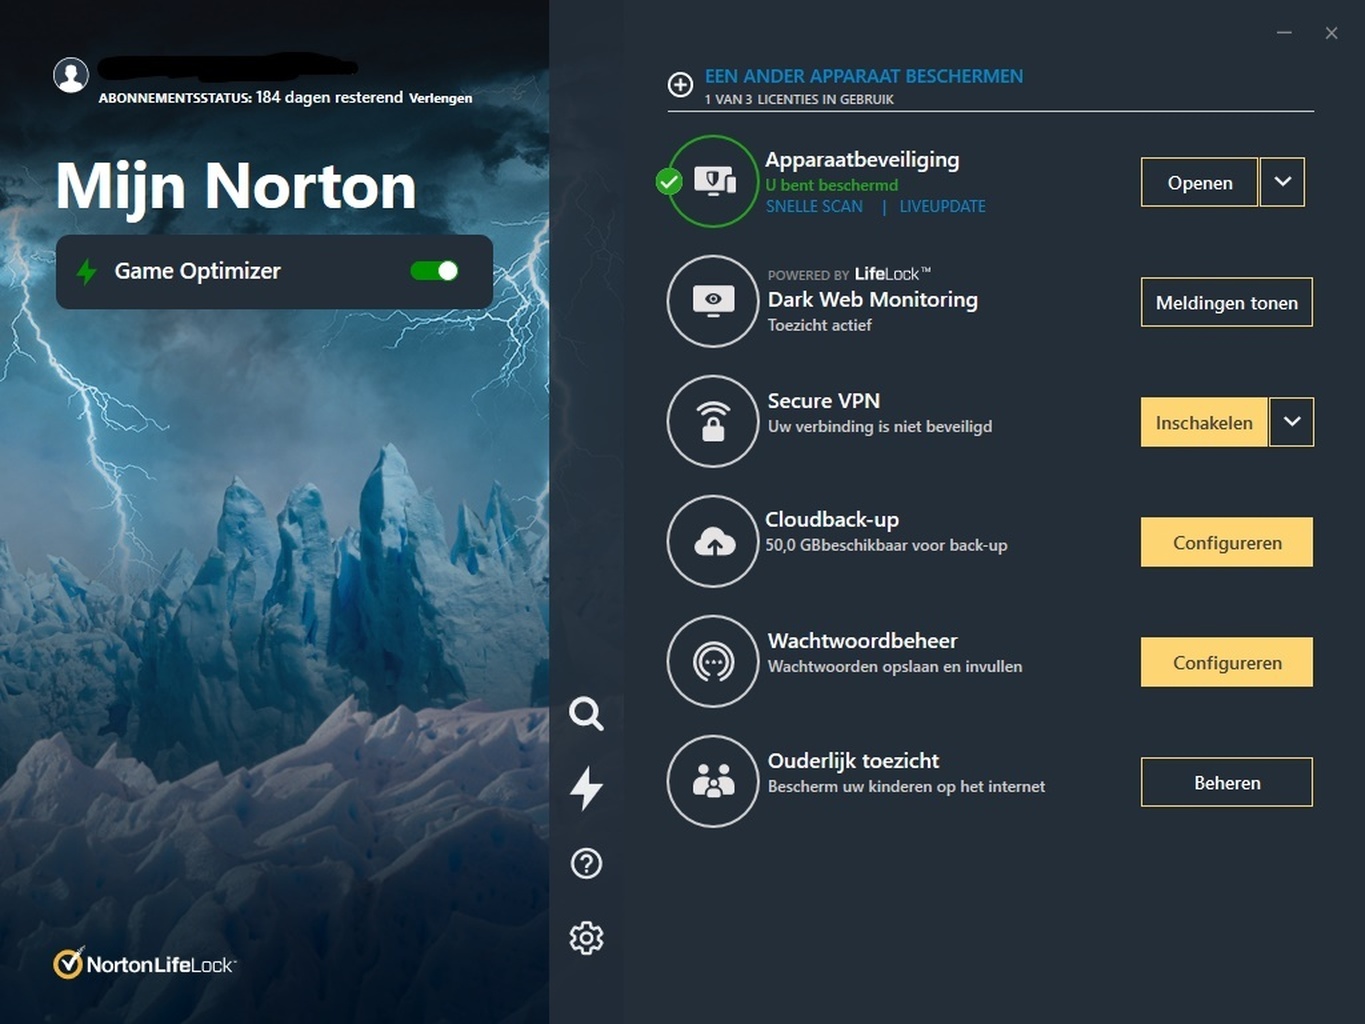Click the Meldingen tonen button

pos(1227,302)
